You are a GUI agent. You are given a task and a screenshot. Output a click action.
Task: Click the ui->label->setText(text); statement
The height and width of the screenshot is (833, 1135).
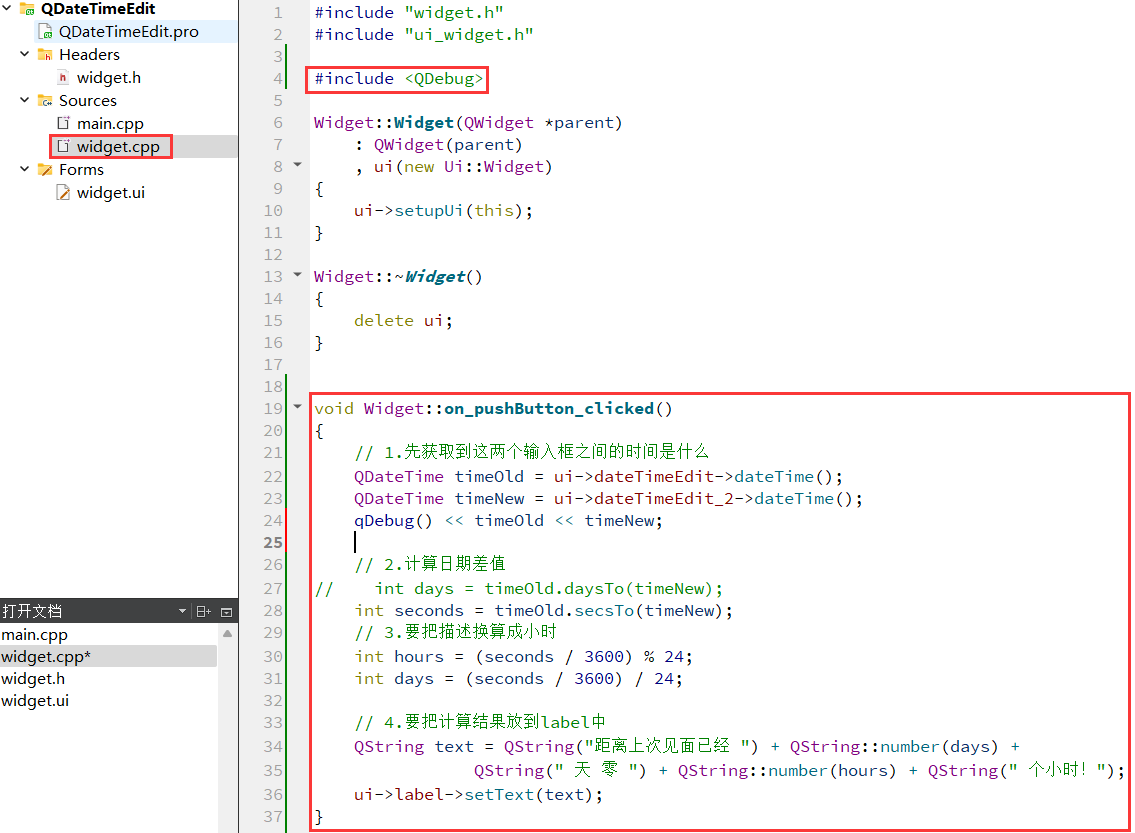pos(478,795)
